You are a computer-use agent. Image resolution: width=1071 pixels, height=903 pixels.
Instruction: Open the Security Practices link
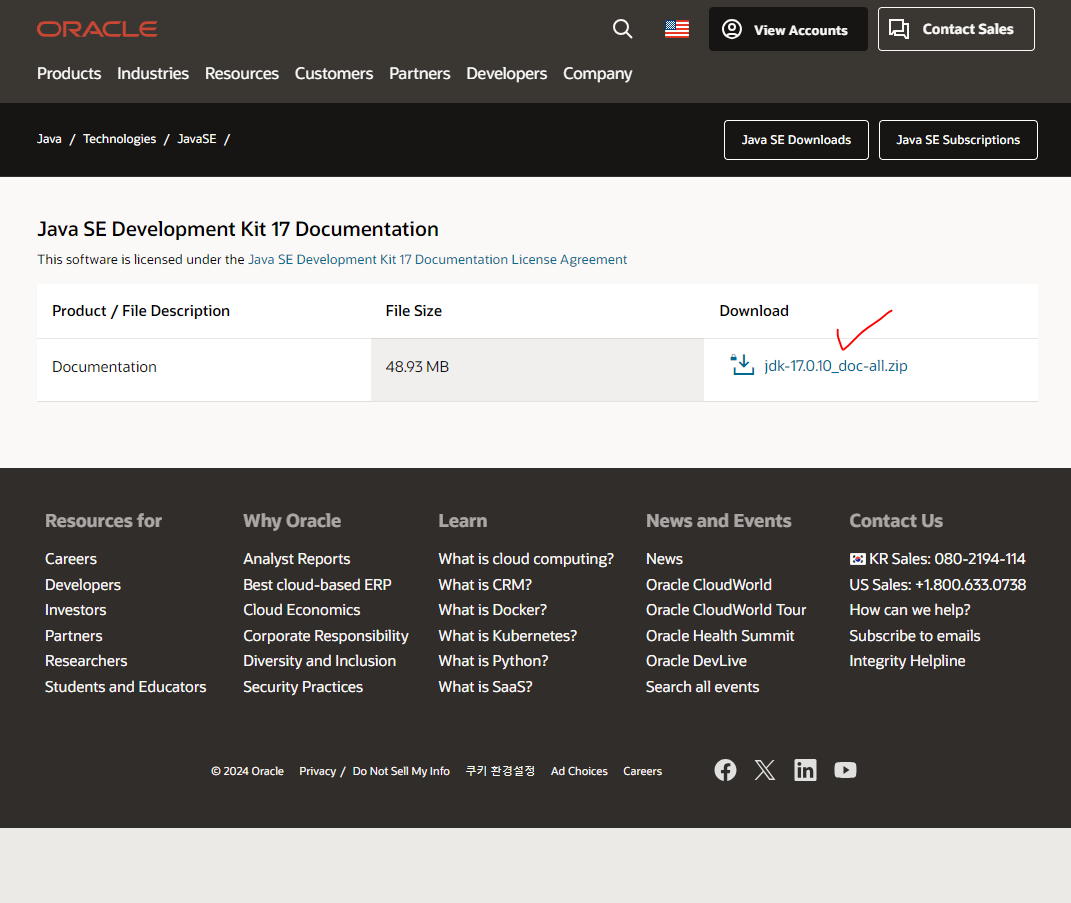tap(303, 687)
